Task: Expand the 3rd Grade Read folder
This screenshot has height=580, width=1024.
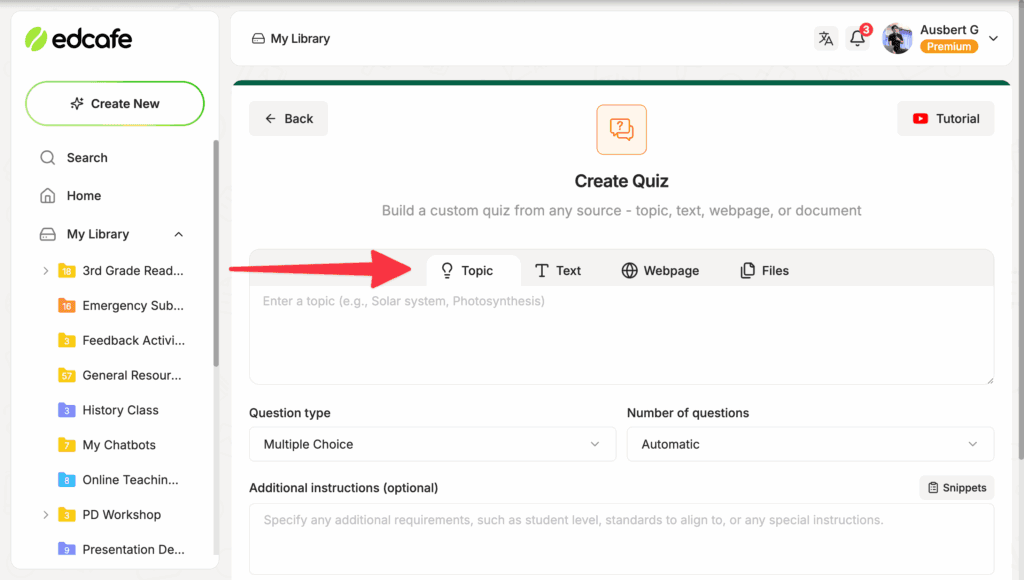Action: (45, 271)
